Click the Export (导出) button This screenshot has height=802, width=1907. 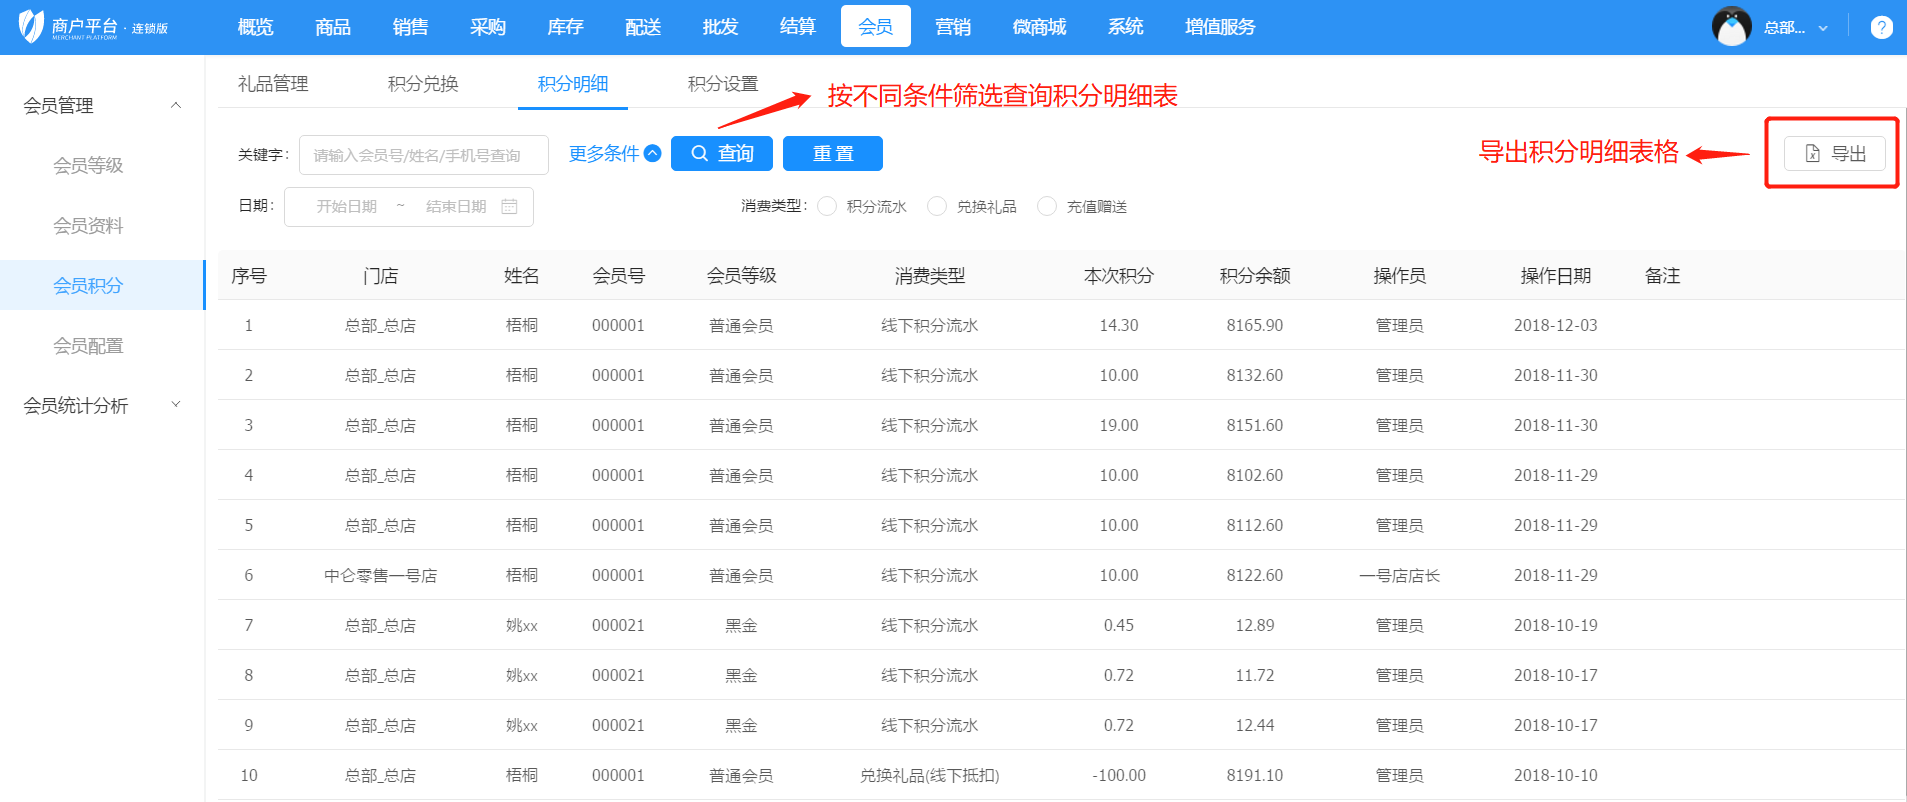point(1834,154)
